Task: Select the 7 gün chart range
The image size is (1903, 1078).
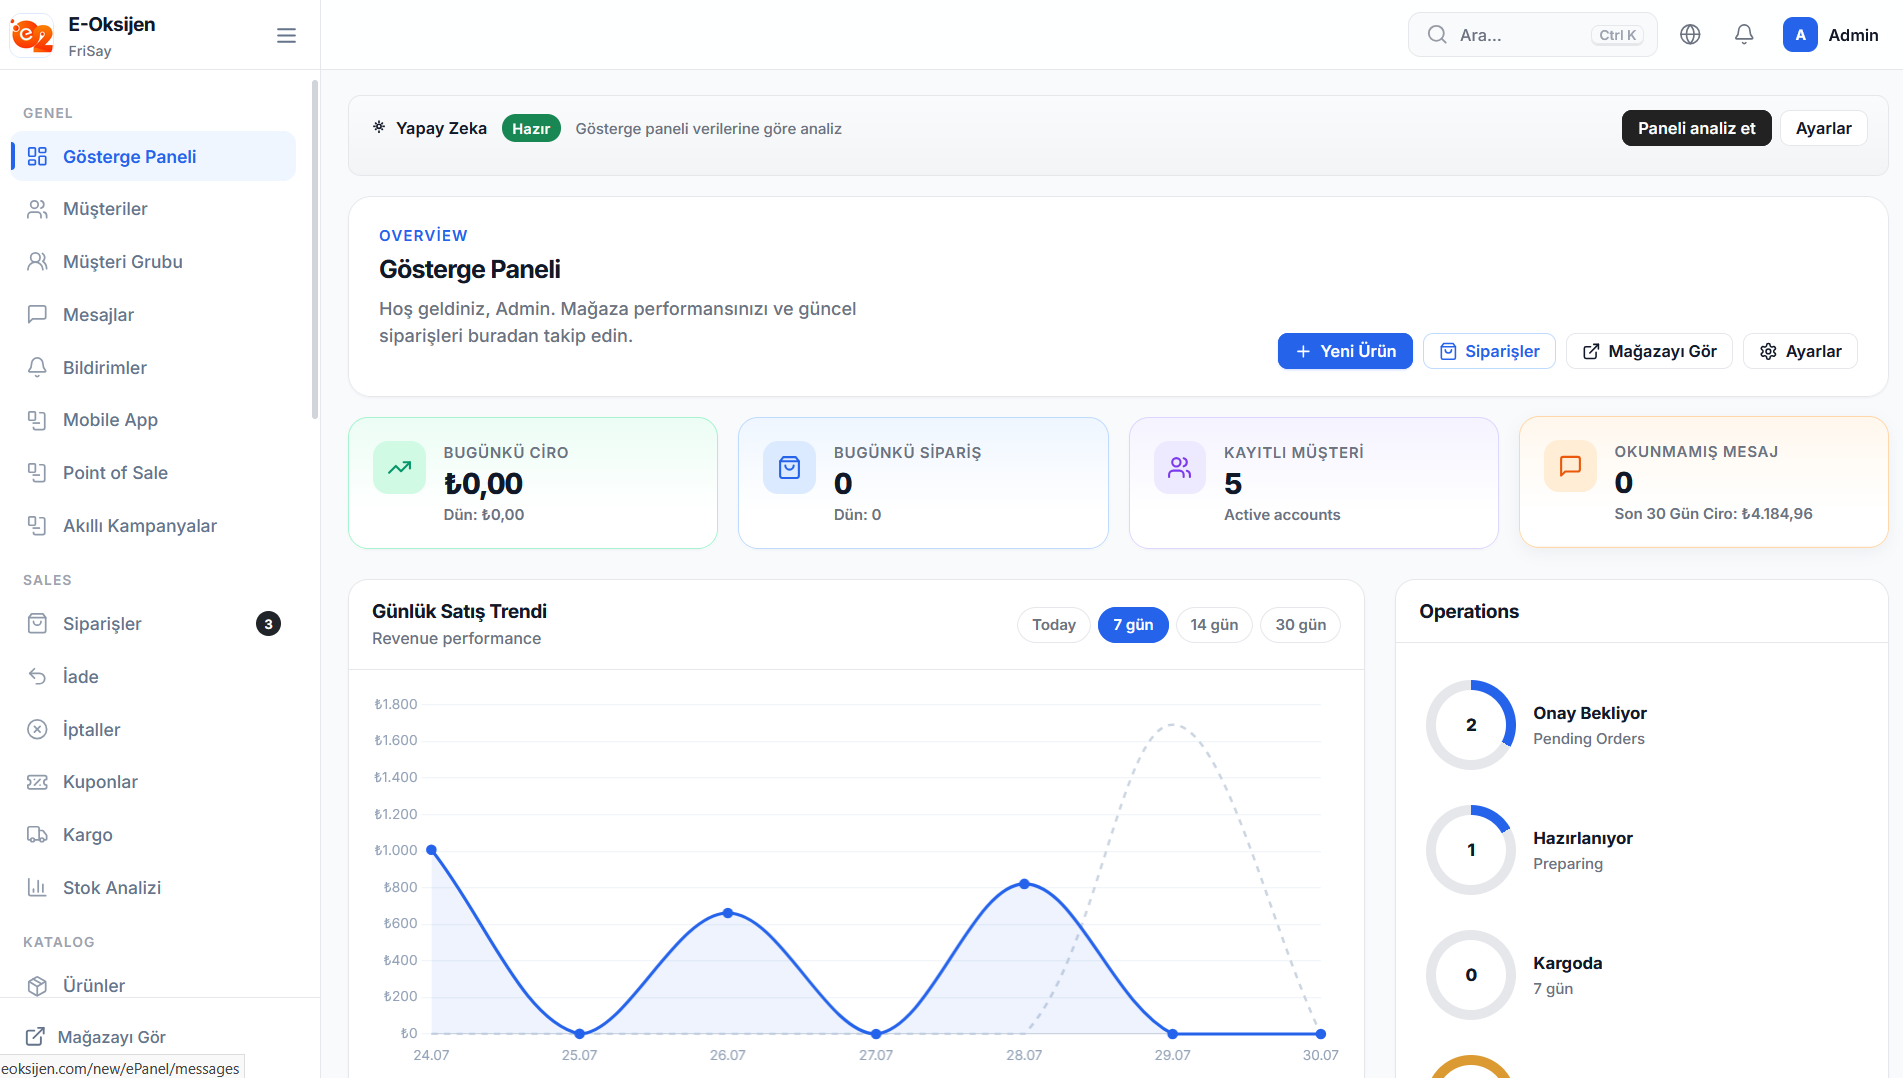Action: pyautogui.click(x=1133, y=625)
